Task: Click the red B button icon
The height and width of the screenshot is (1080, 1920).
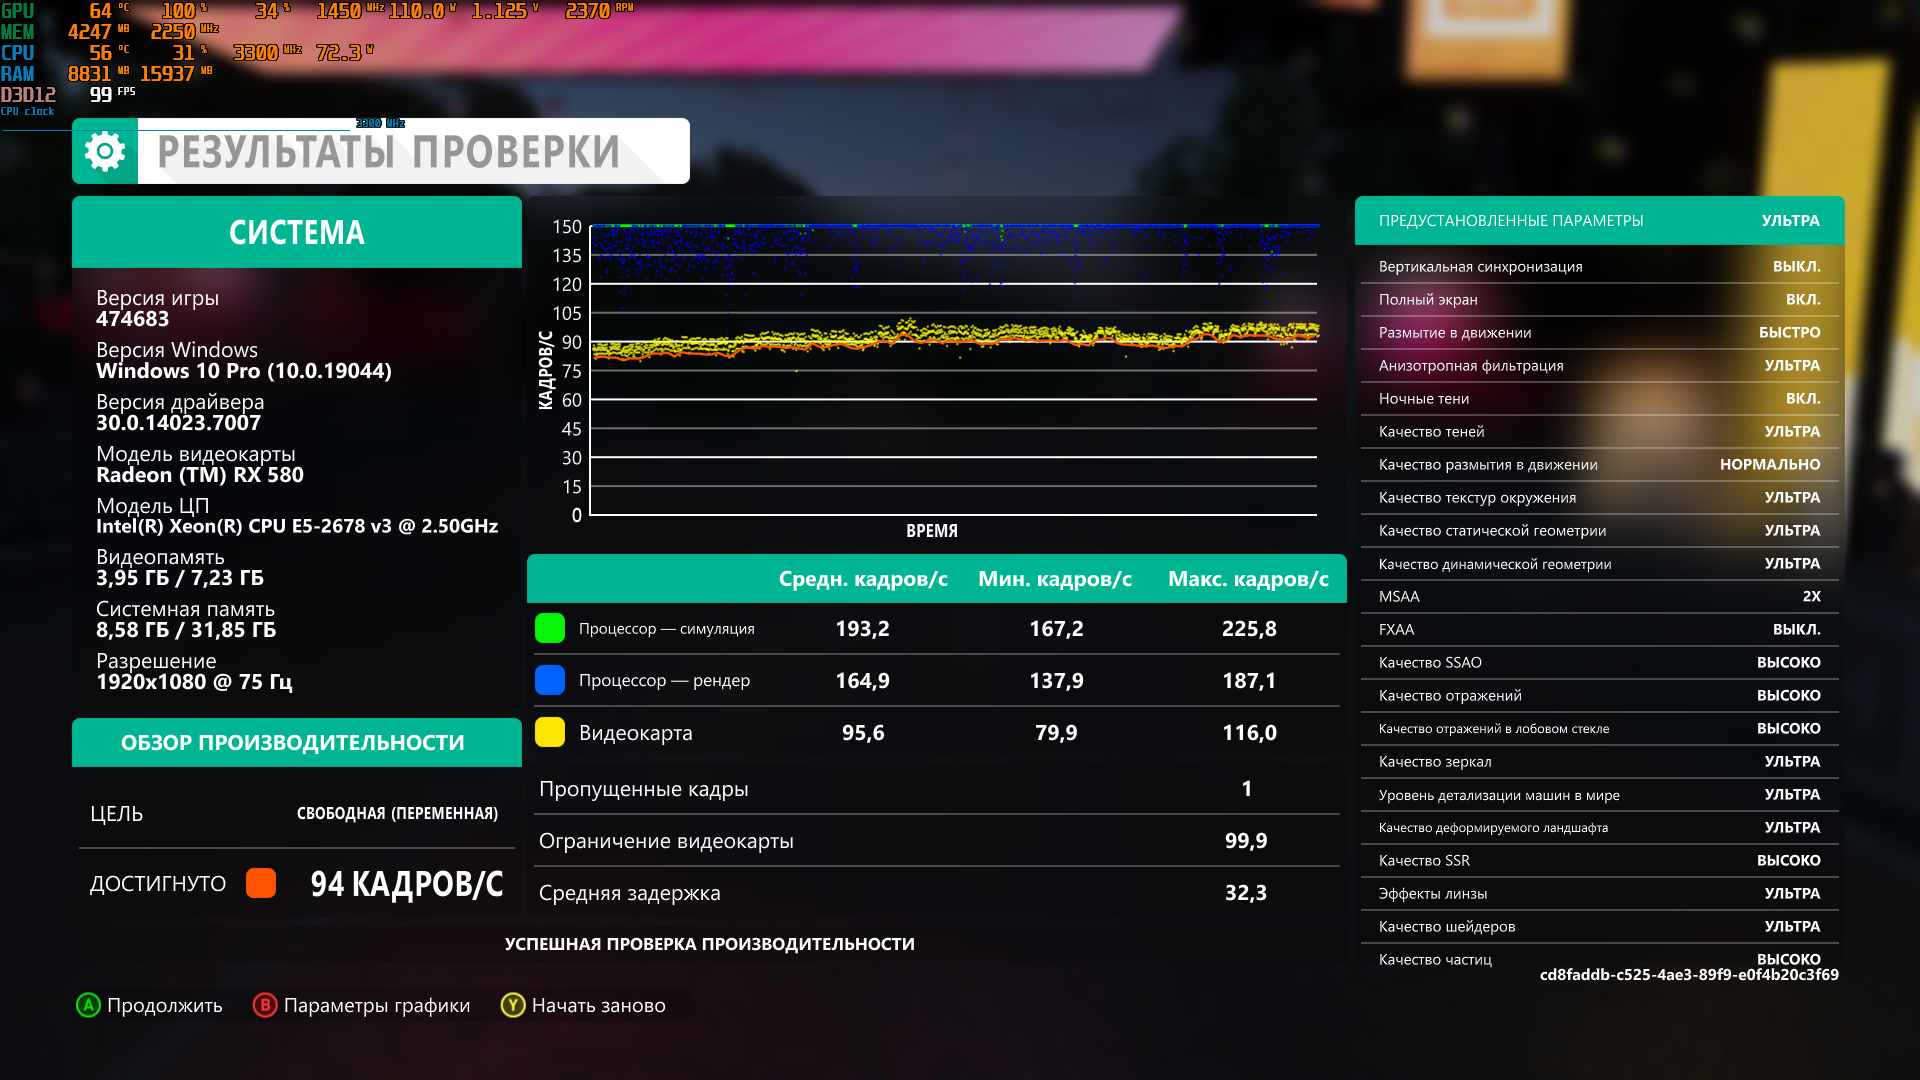Action: 265,1005
